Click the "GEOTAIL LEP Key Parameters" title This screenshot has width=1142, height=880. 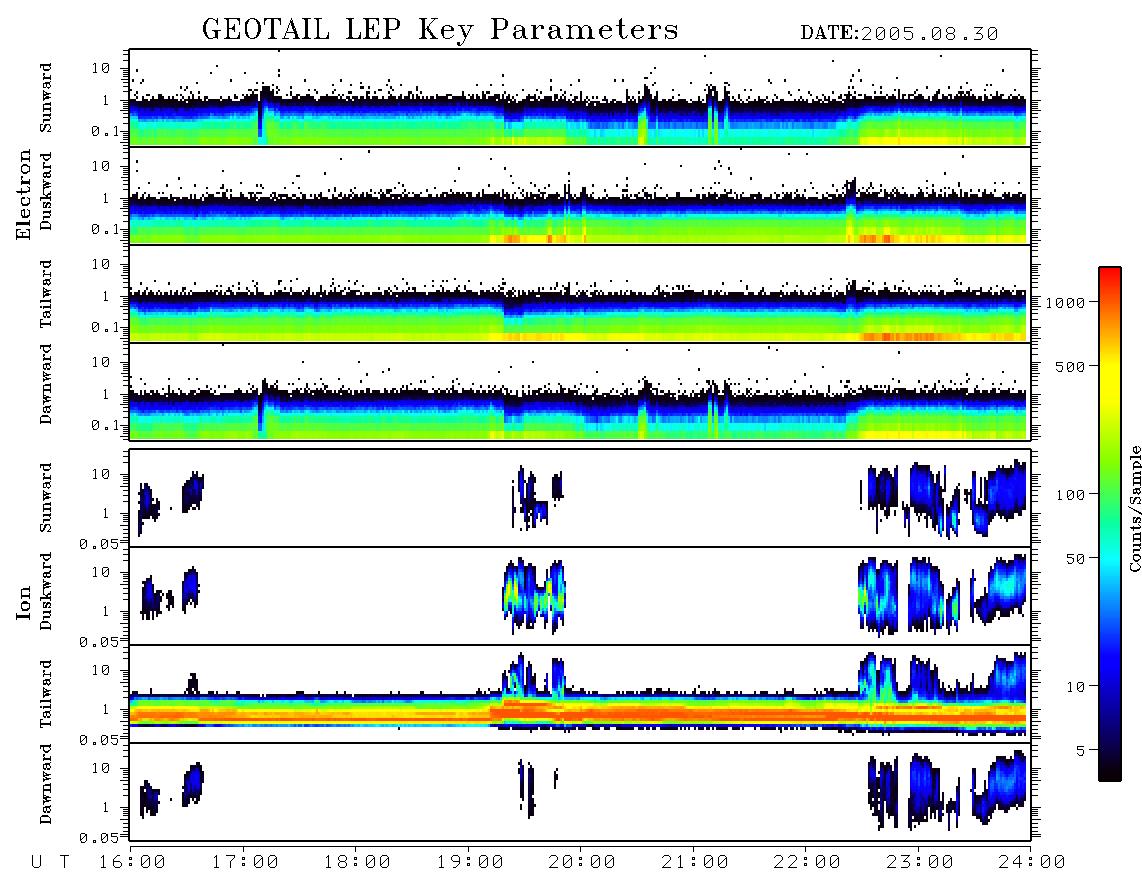pyautogui.click(x=440, y=29)
